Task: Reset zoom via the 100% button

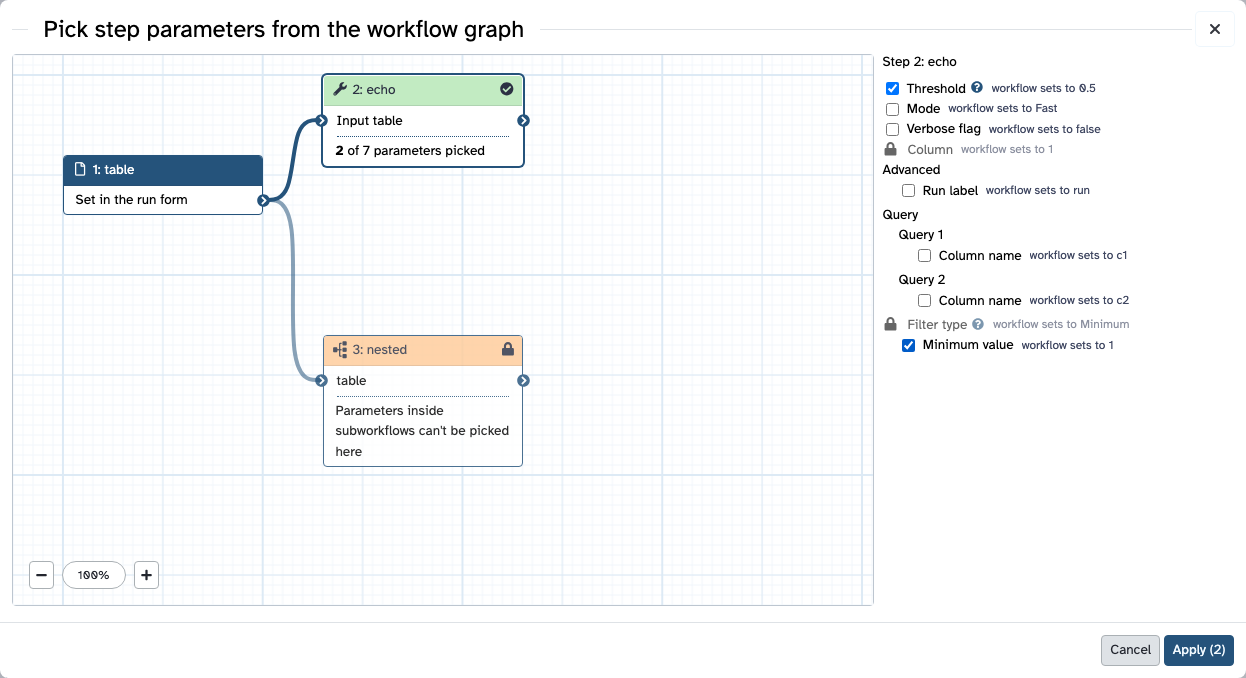Action: click(94, 575)
